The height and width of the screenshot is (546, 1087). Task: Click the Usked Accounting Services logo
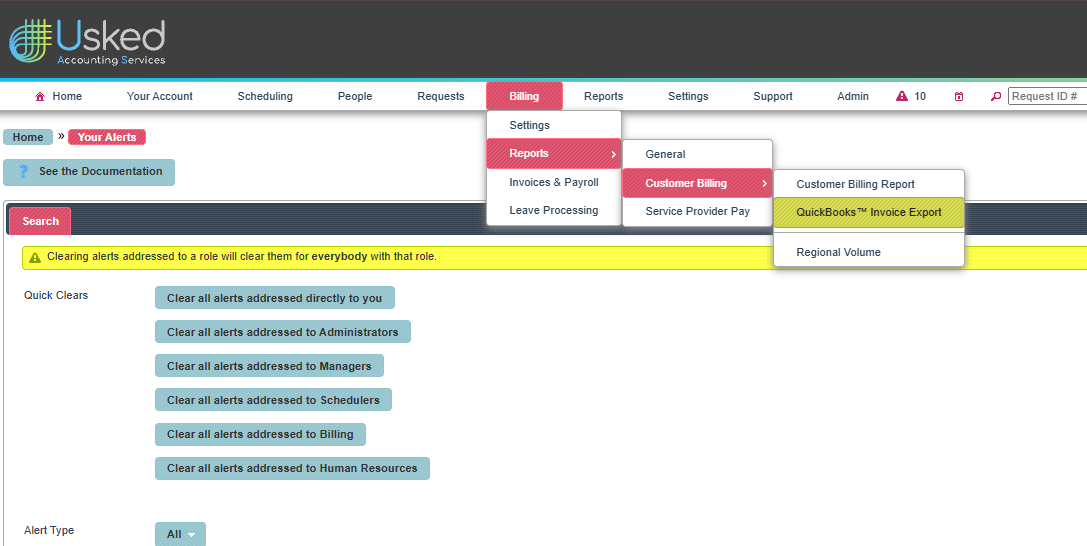click(x=87, y=42)
